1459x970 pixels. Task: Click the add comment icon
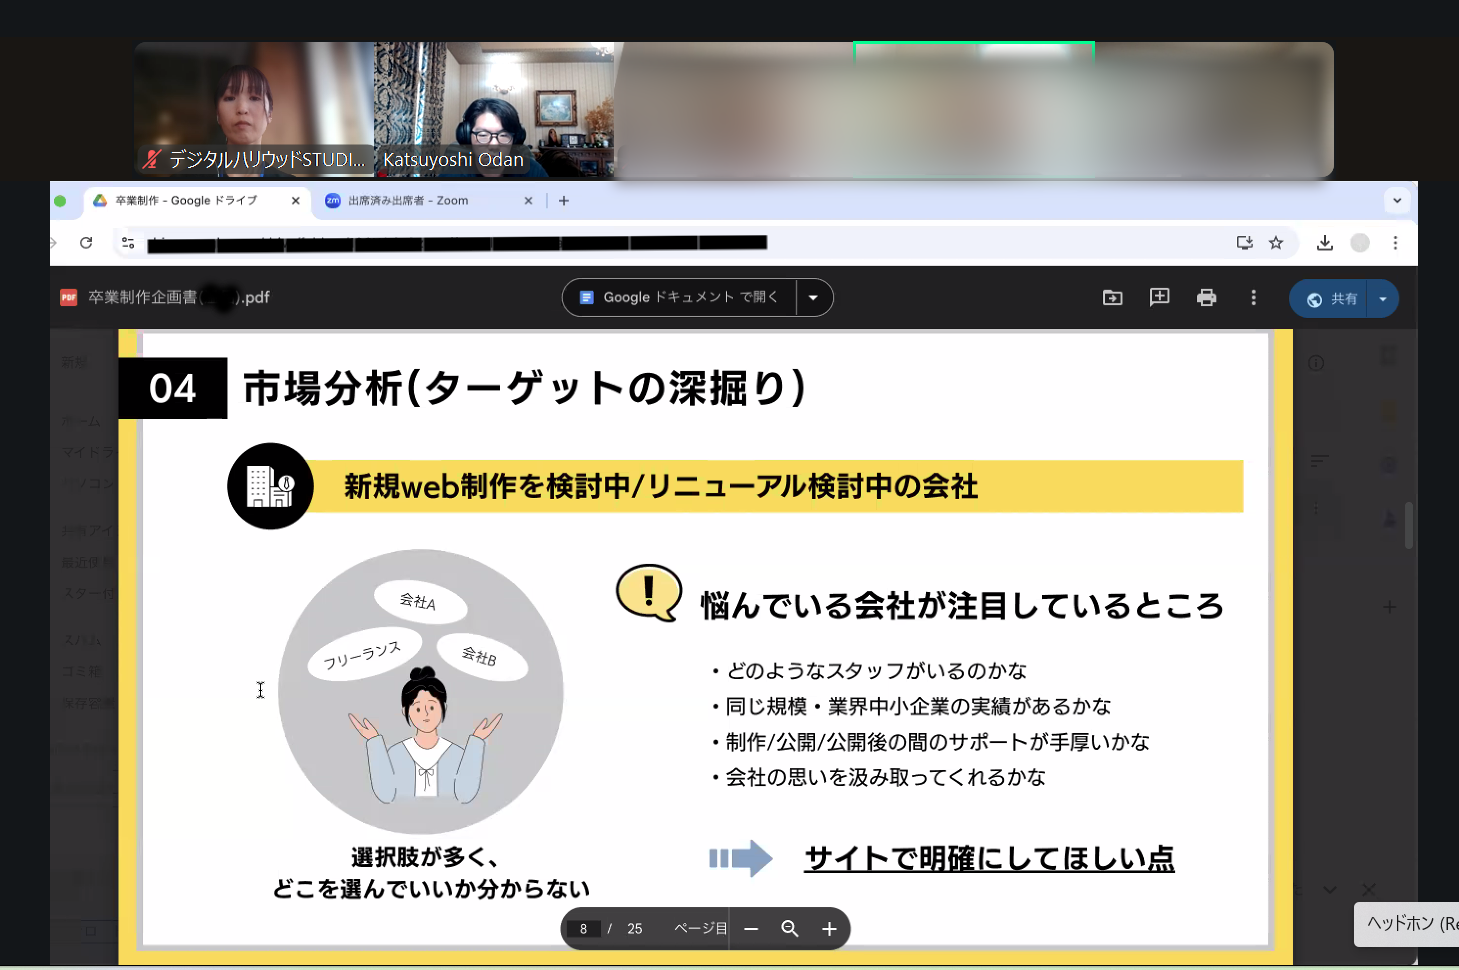(1159, 298)
